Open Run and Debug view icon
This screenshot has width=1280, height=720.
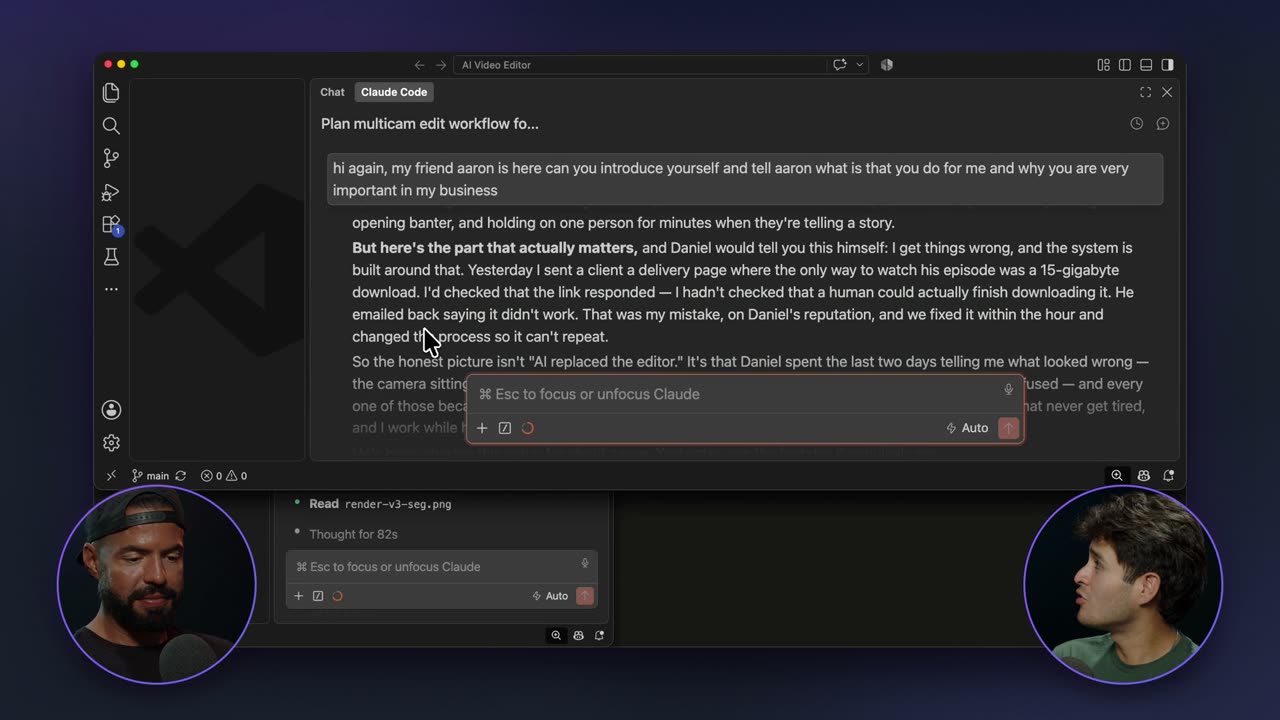(x=111, y=192)
